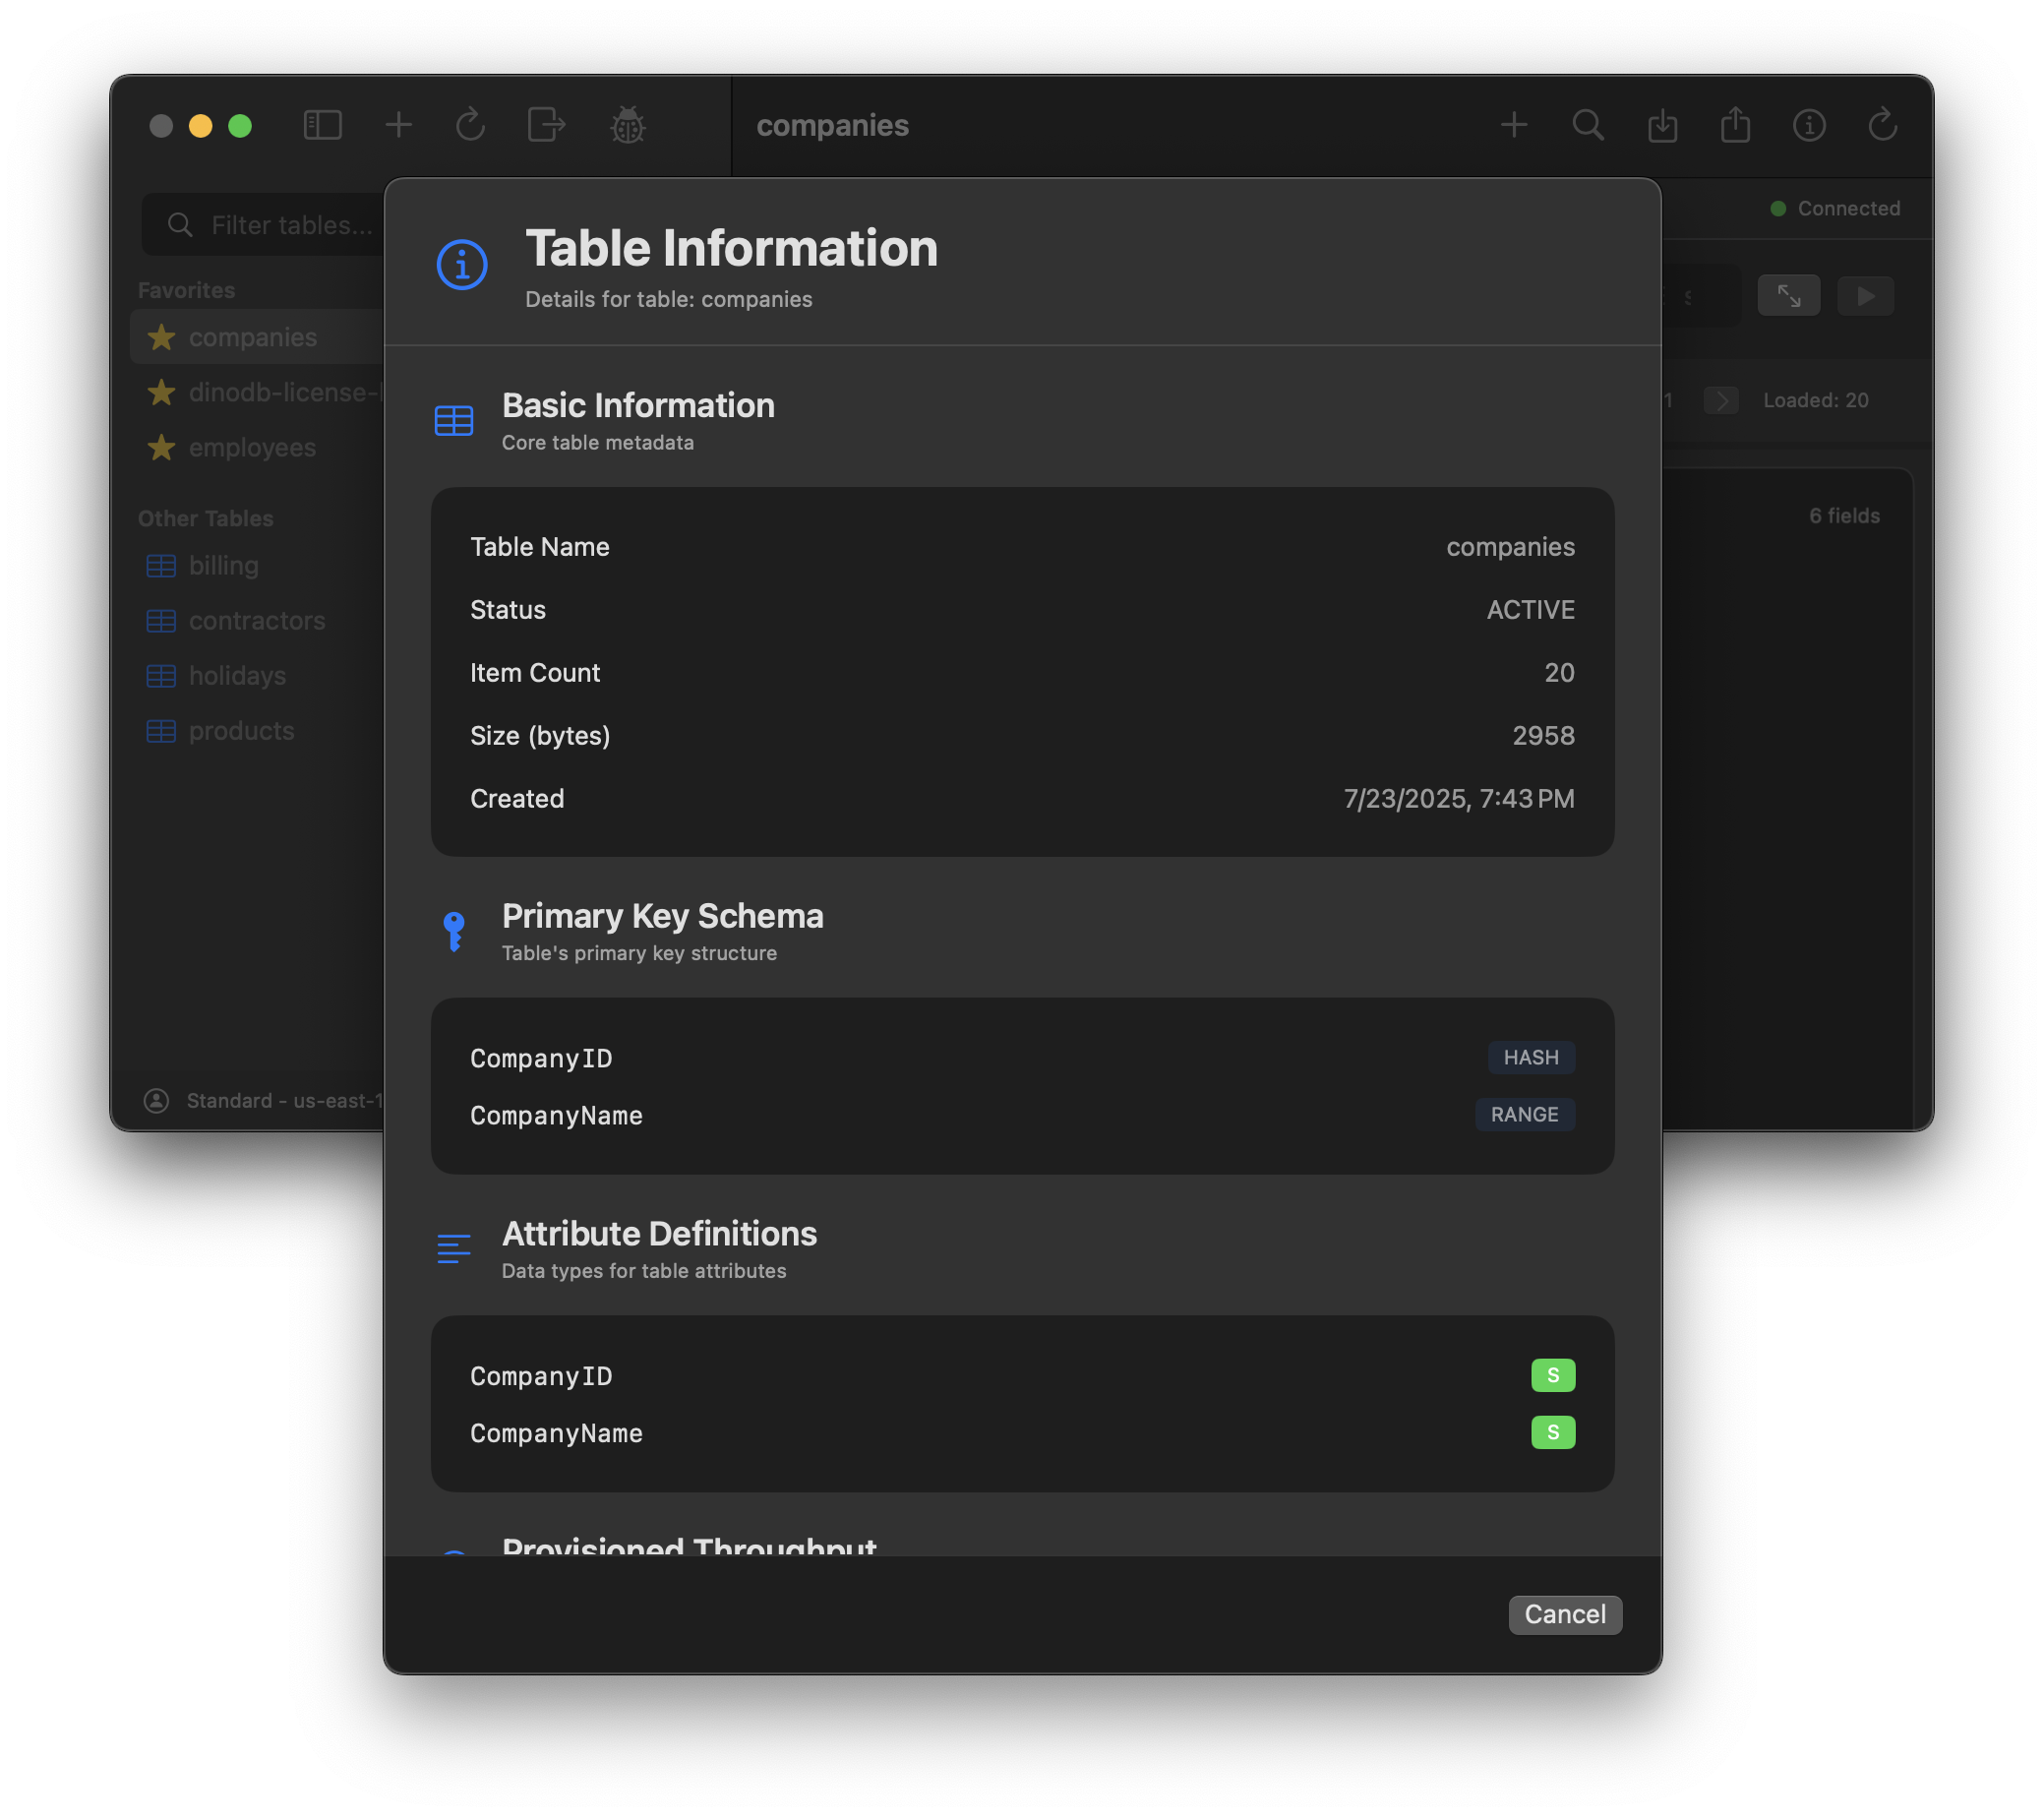
Task: Click the Table Name value companies
Action: pyautogui.click(x=1510, y=547)
